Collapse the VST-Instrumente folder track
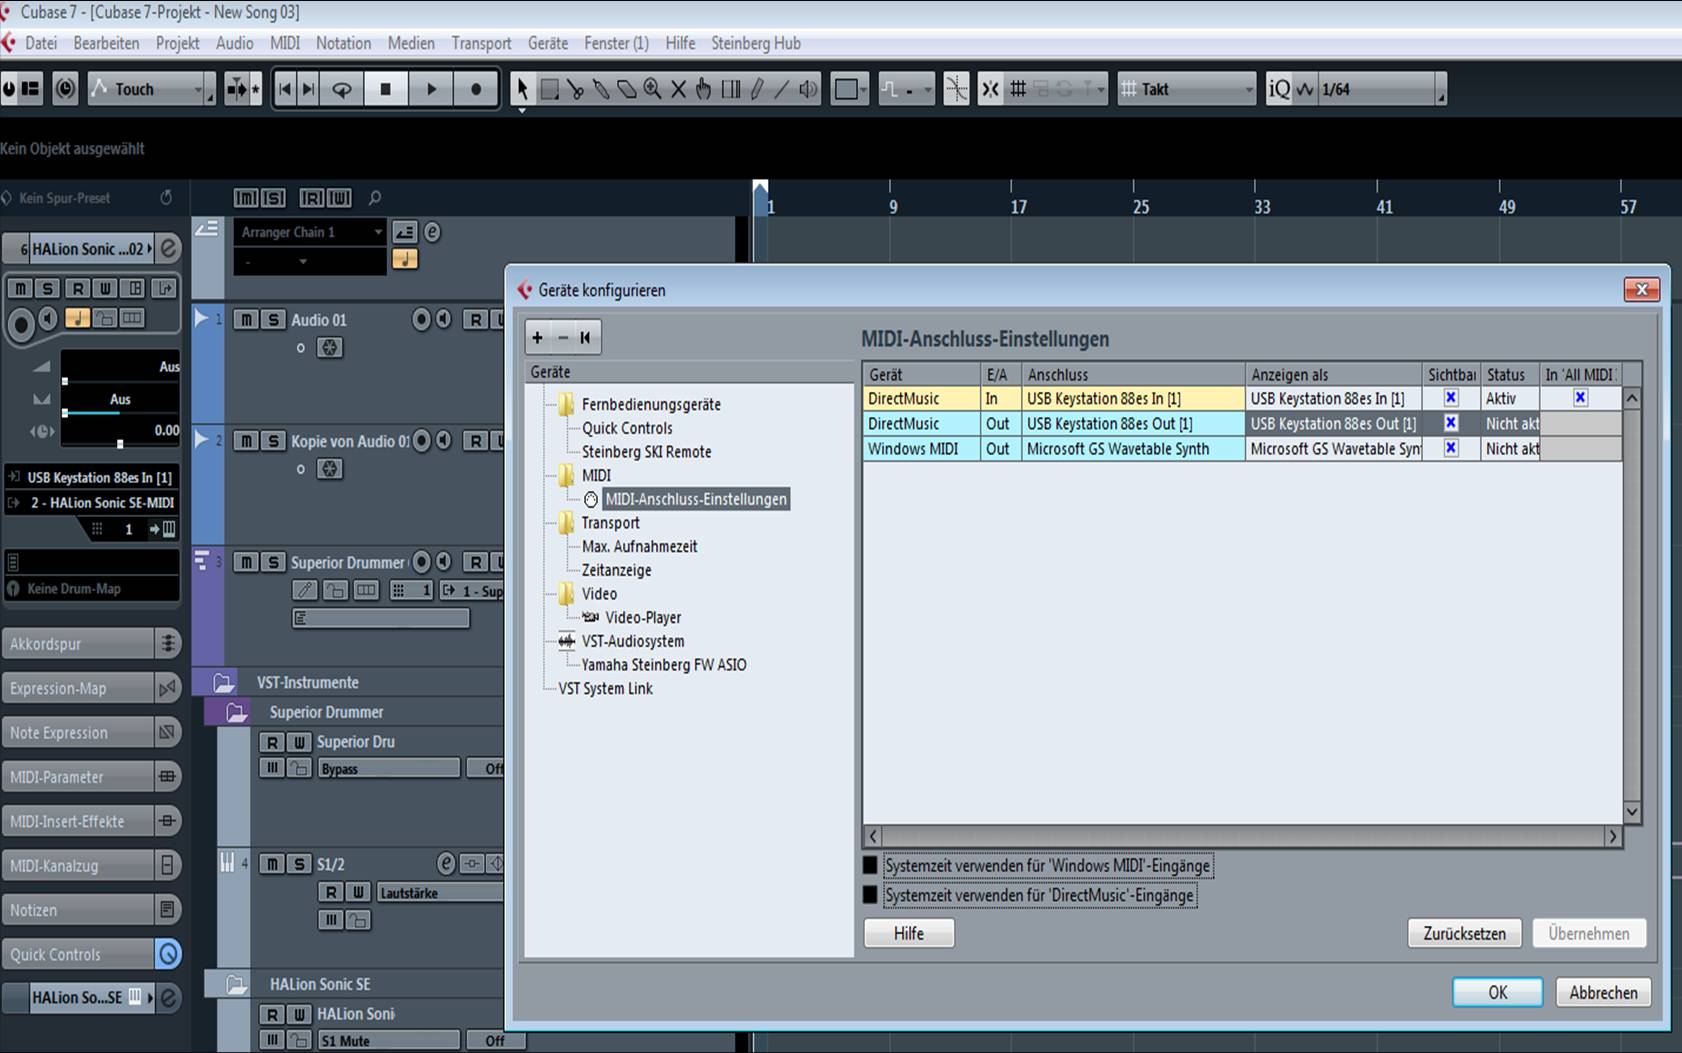Image resolution: width=1682 pixels, height=1053 pixels. [224, 683]
